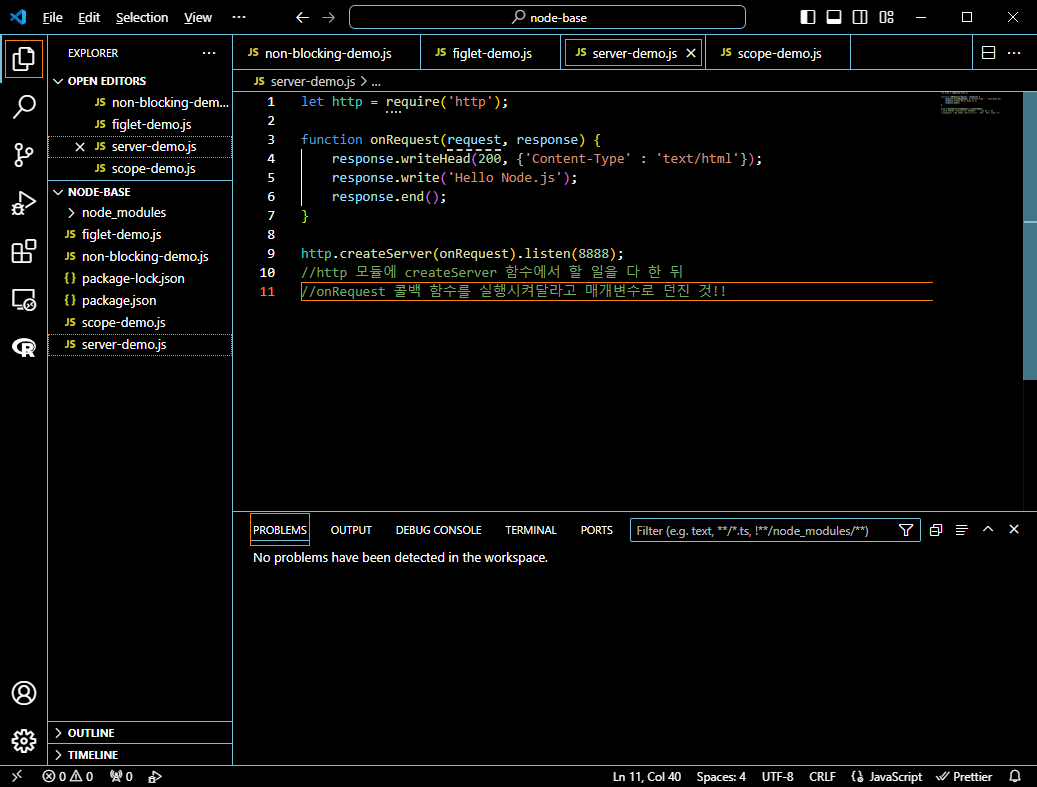Click the JavaScript language status braces icon
Viewport: 1037px width, 787px height.
(x=857, y=776)
